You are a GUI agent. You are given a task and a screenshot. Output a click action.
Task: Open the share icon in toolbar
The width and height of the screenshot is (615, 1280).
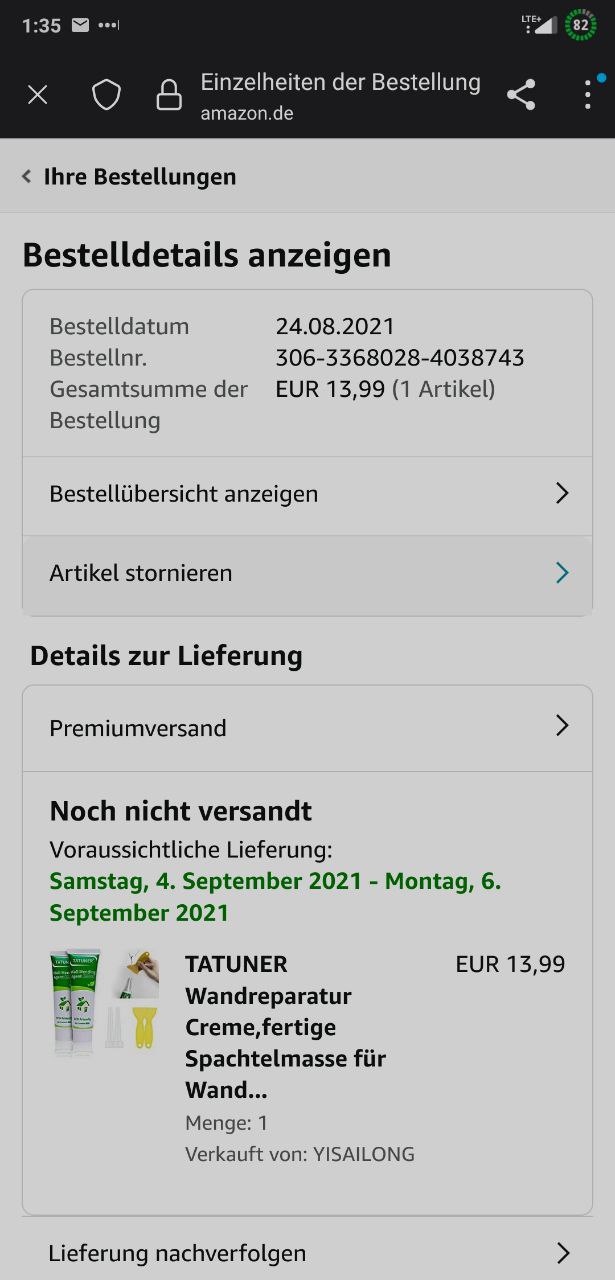pos(521,95)
